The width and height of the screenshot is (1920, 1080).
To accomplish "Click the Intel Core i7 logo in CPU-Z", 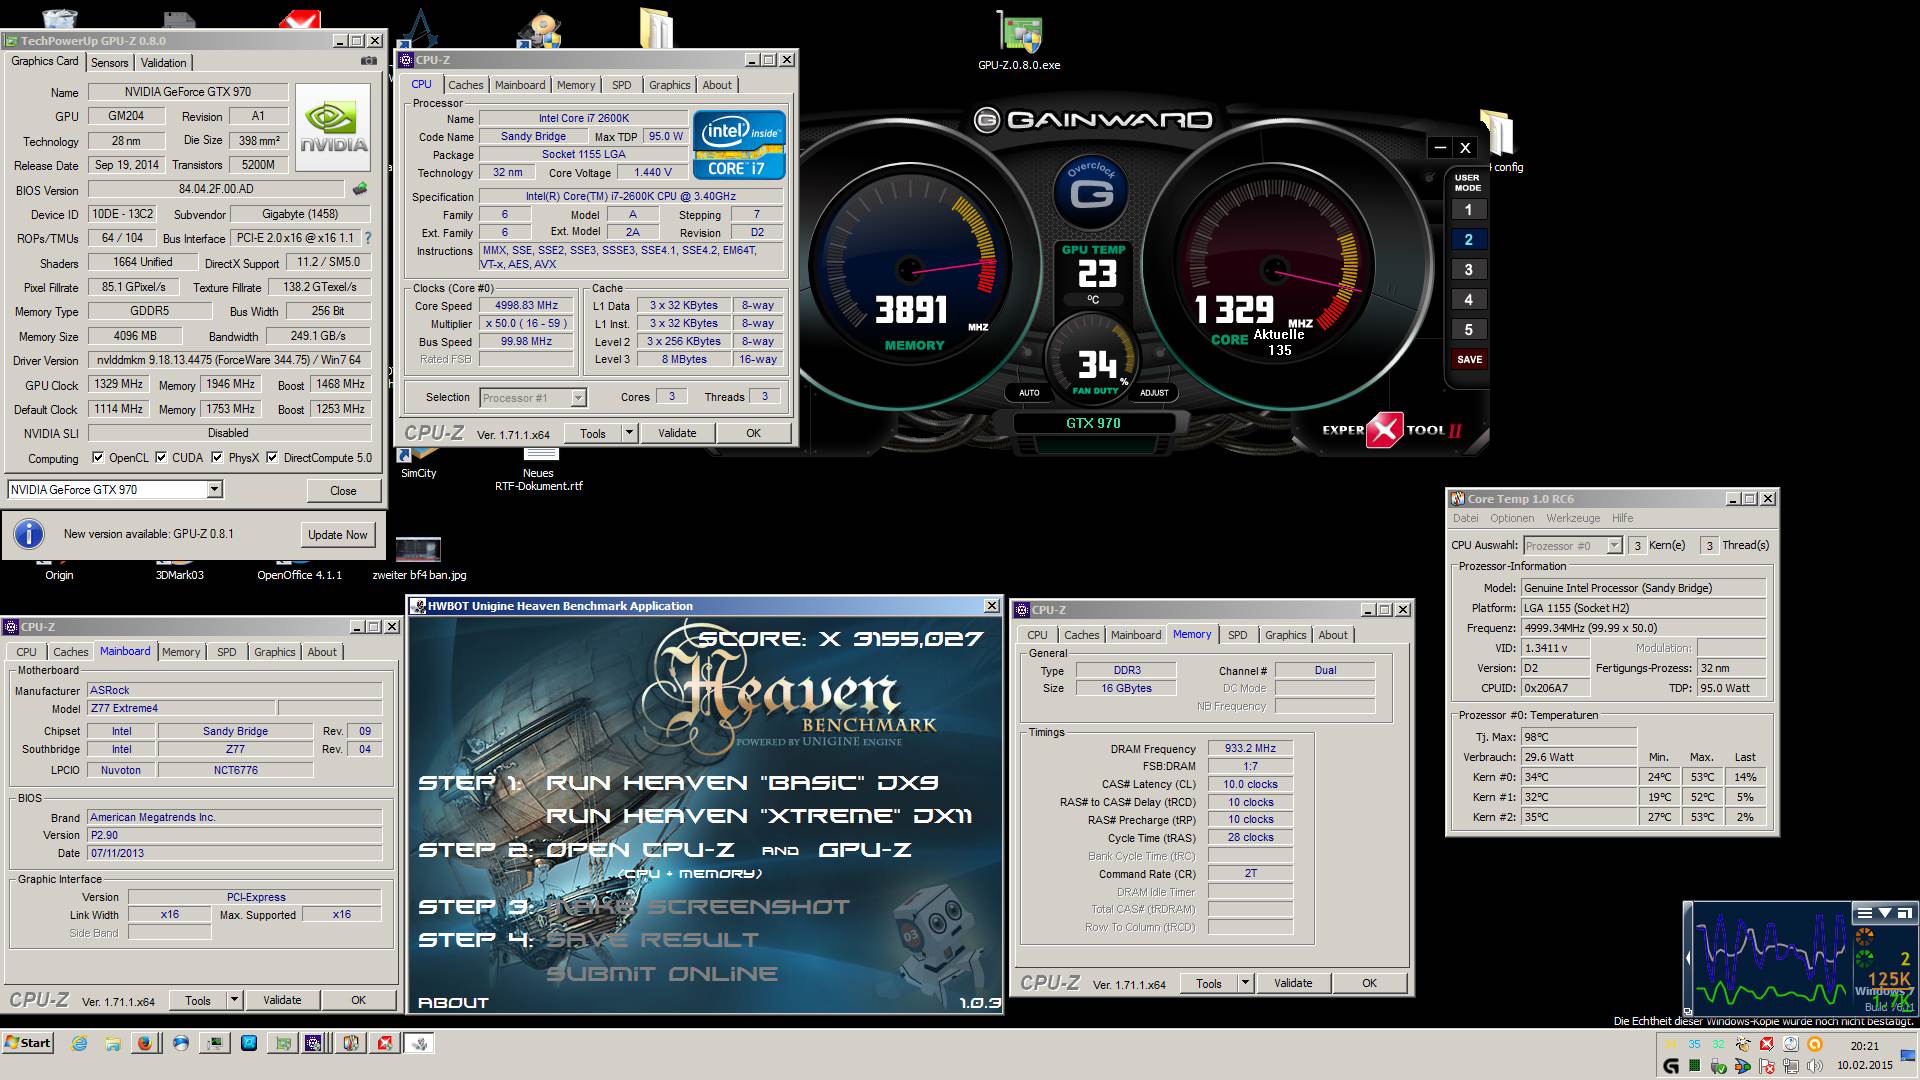I will tap(739, 145).
